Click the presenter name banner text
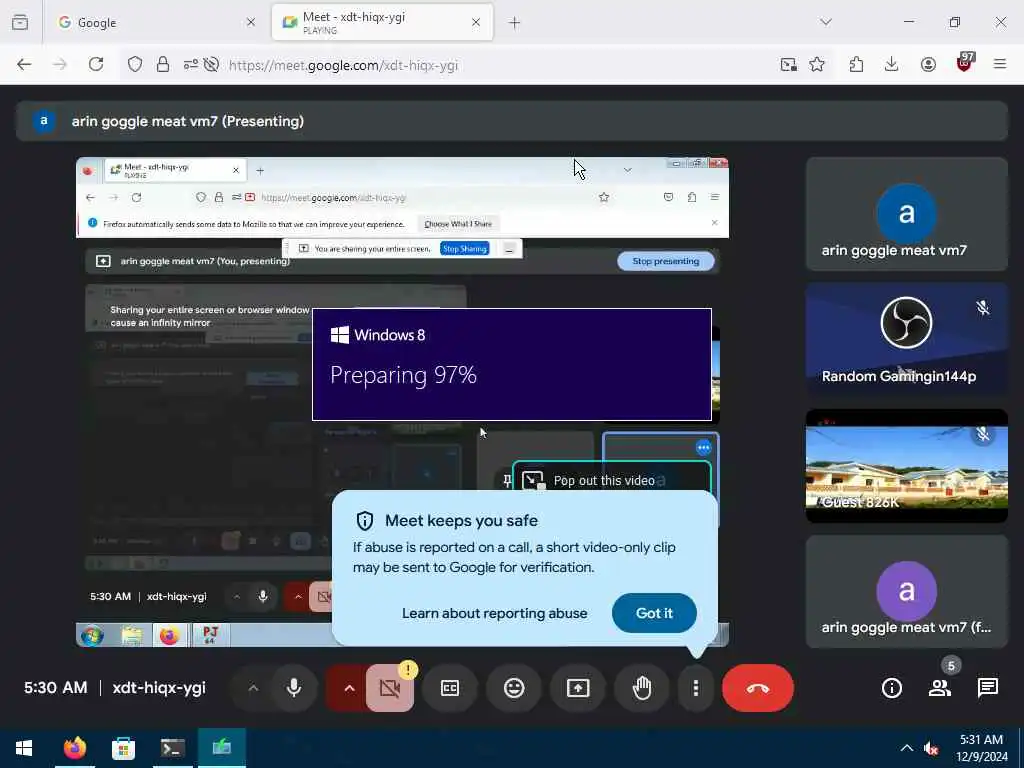1024x768 pixels. 187,121
